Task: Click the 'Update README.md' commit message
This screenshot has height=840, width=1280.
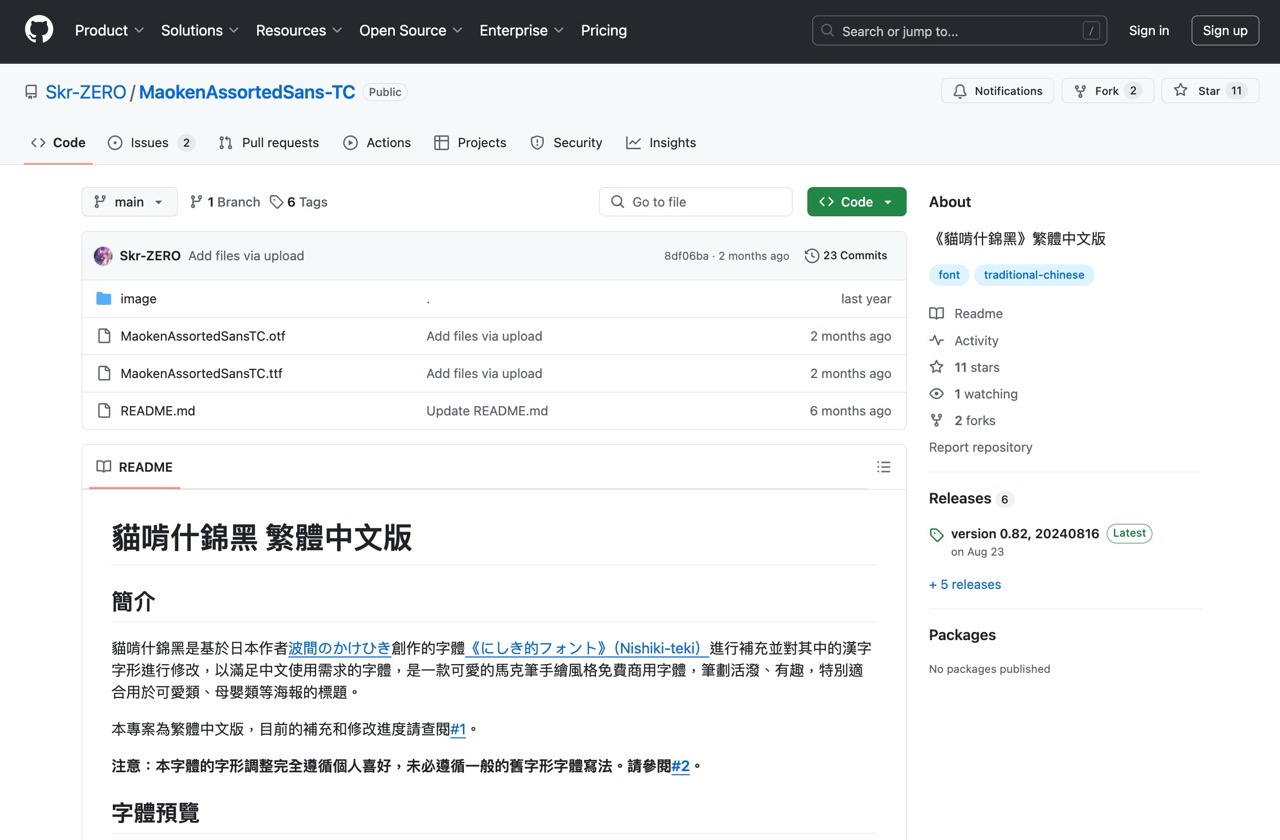Action: [487, 411]
